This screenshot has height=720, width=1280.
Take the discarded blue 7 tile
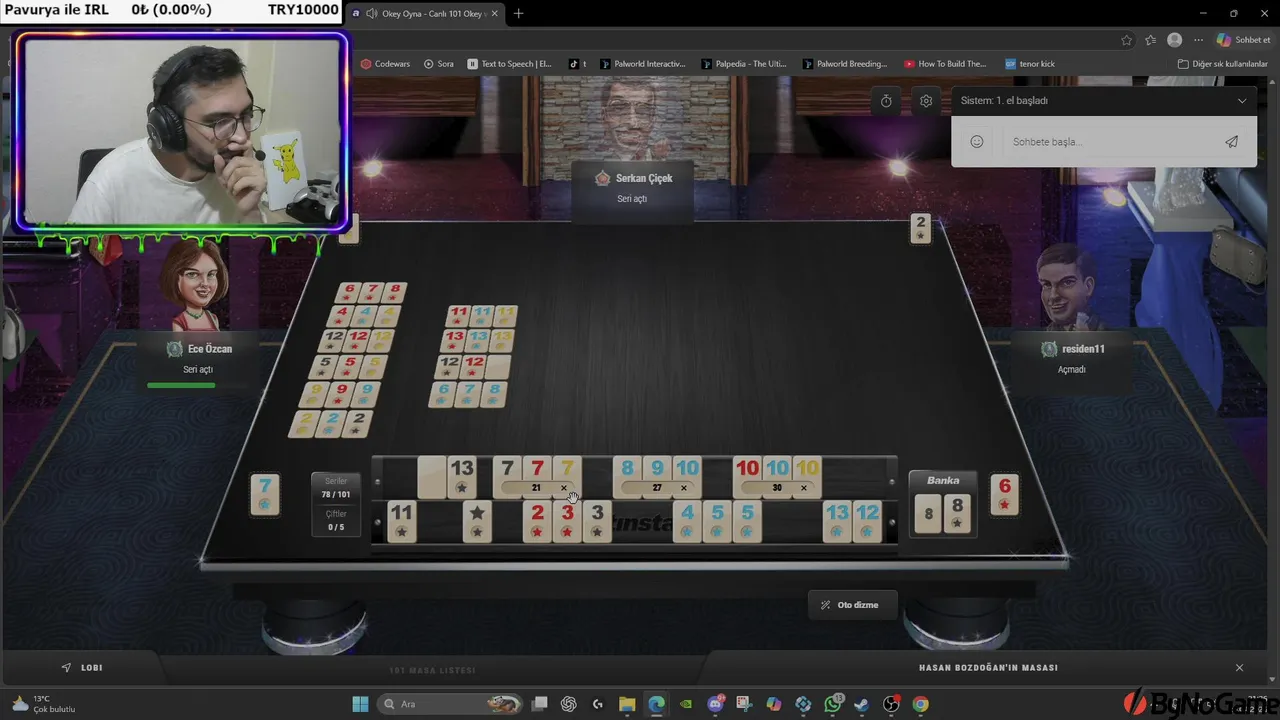pos(265,494)
